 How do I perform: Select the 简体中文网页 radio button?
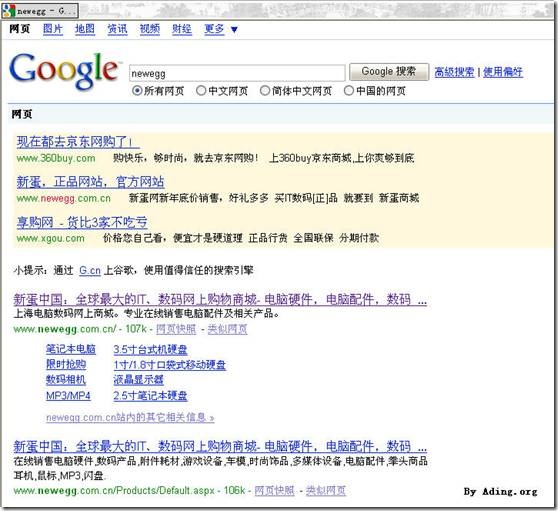tap(265, 91)
